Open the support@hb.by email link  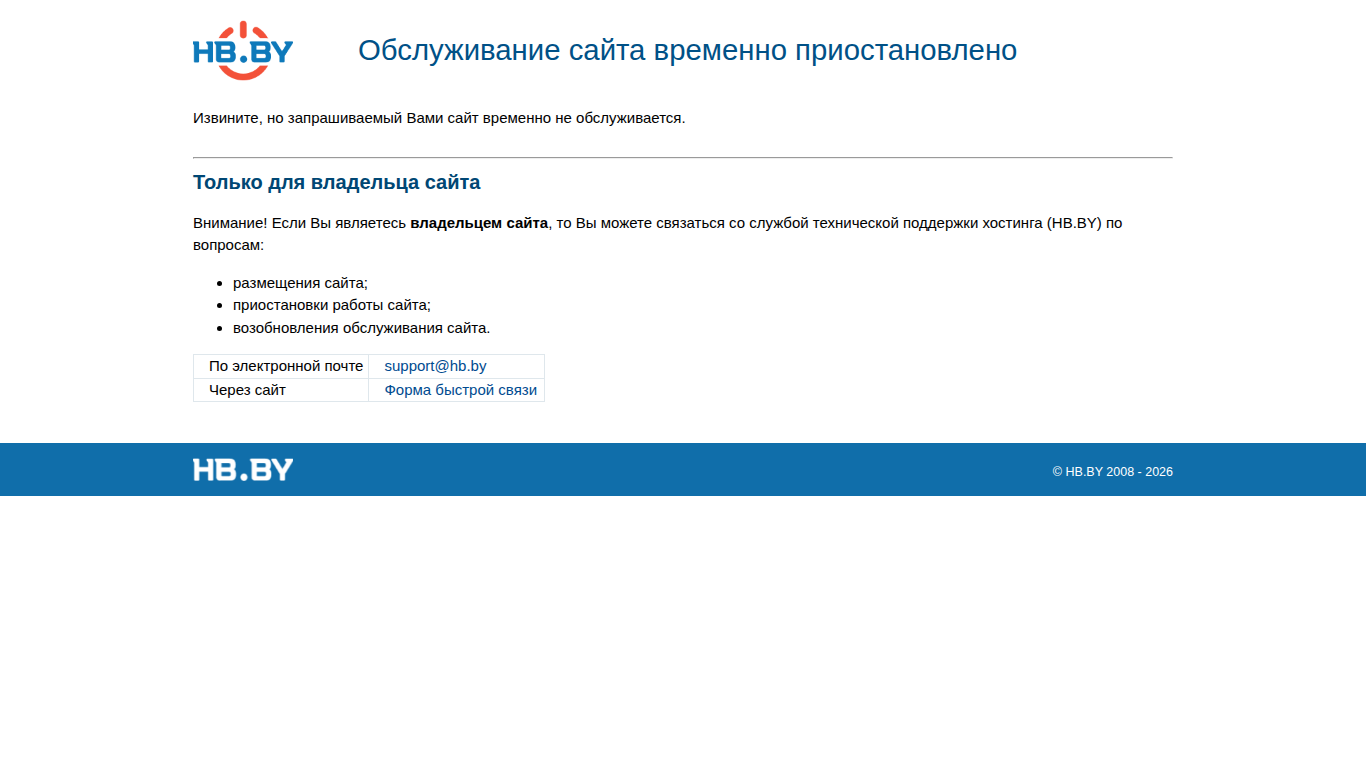click(435, 366)
